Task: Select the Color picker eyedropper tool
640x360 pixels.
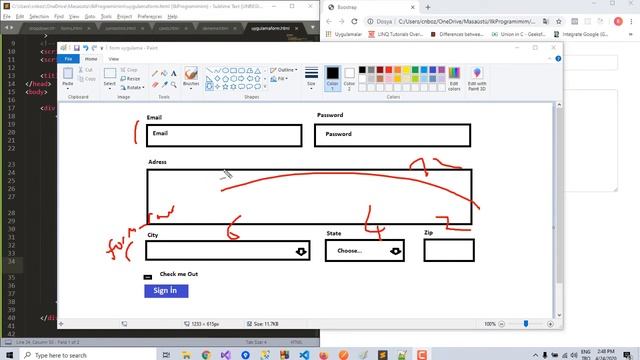Action: [x=164, y=84]
